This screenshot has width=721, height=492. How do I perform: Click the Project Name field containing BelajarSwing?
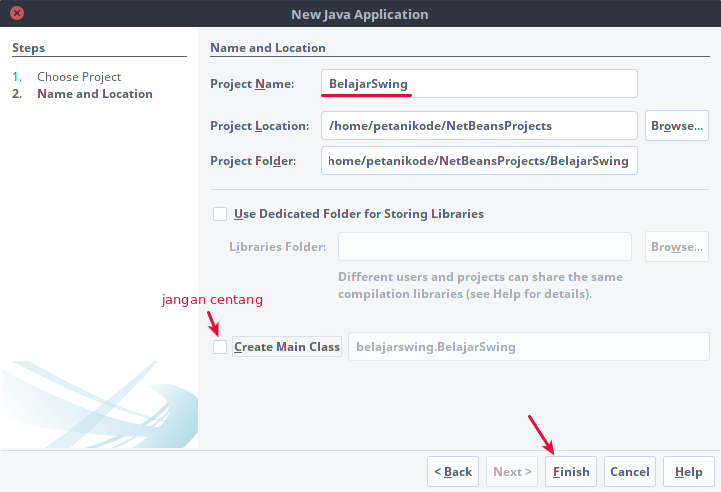tap(479, 84)
